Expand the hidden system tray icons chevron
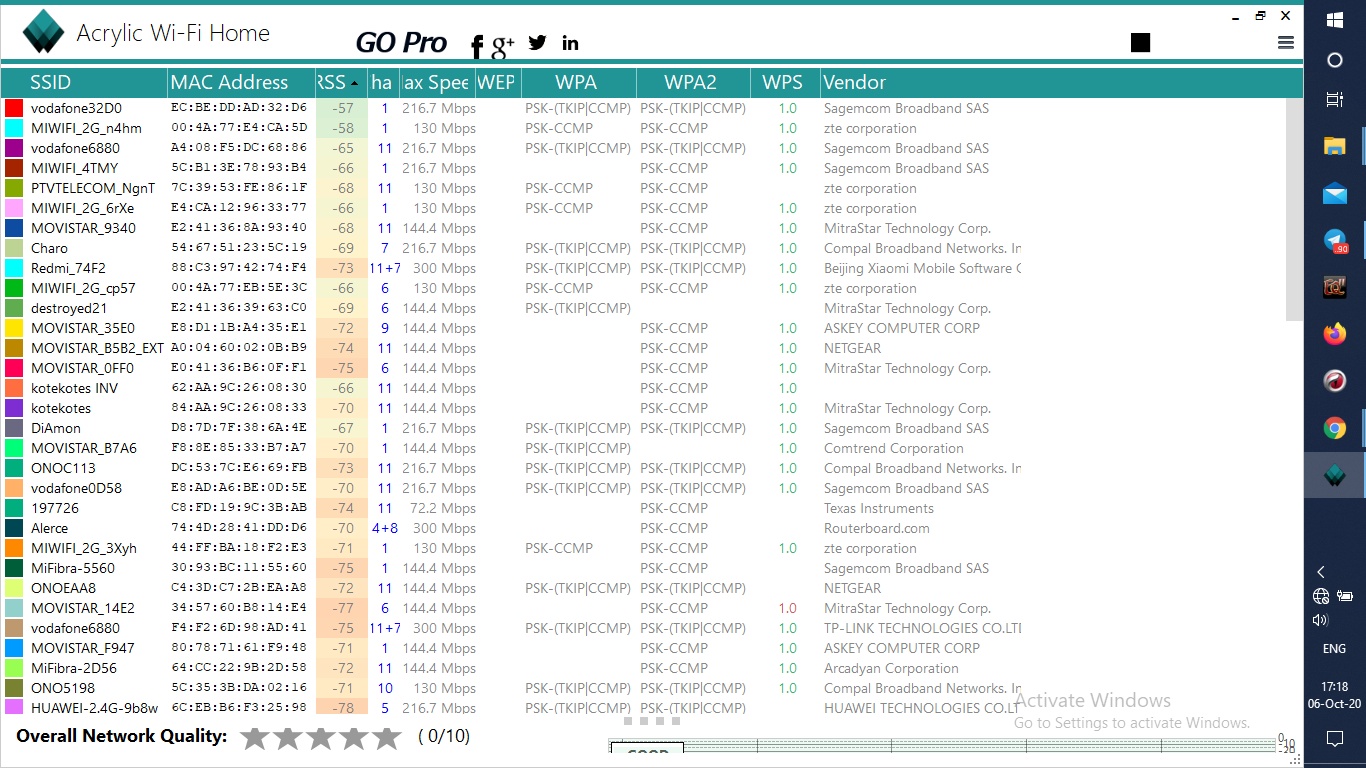Image resolution: width=1366 pixels, height=768 pixels. (1321, 572)
